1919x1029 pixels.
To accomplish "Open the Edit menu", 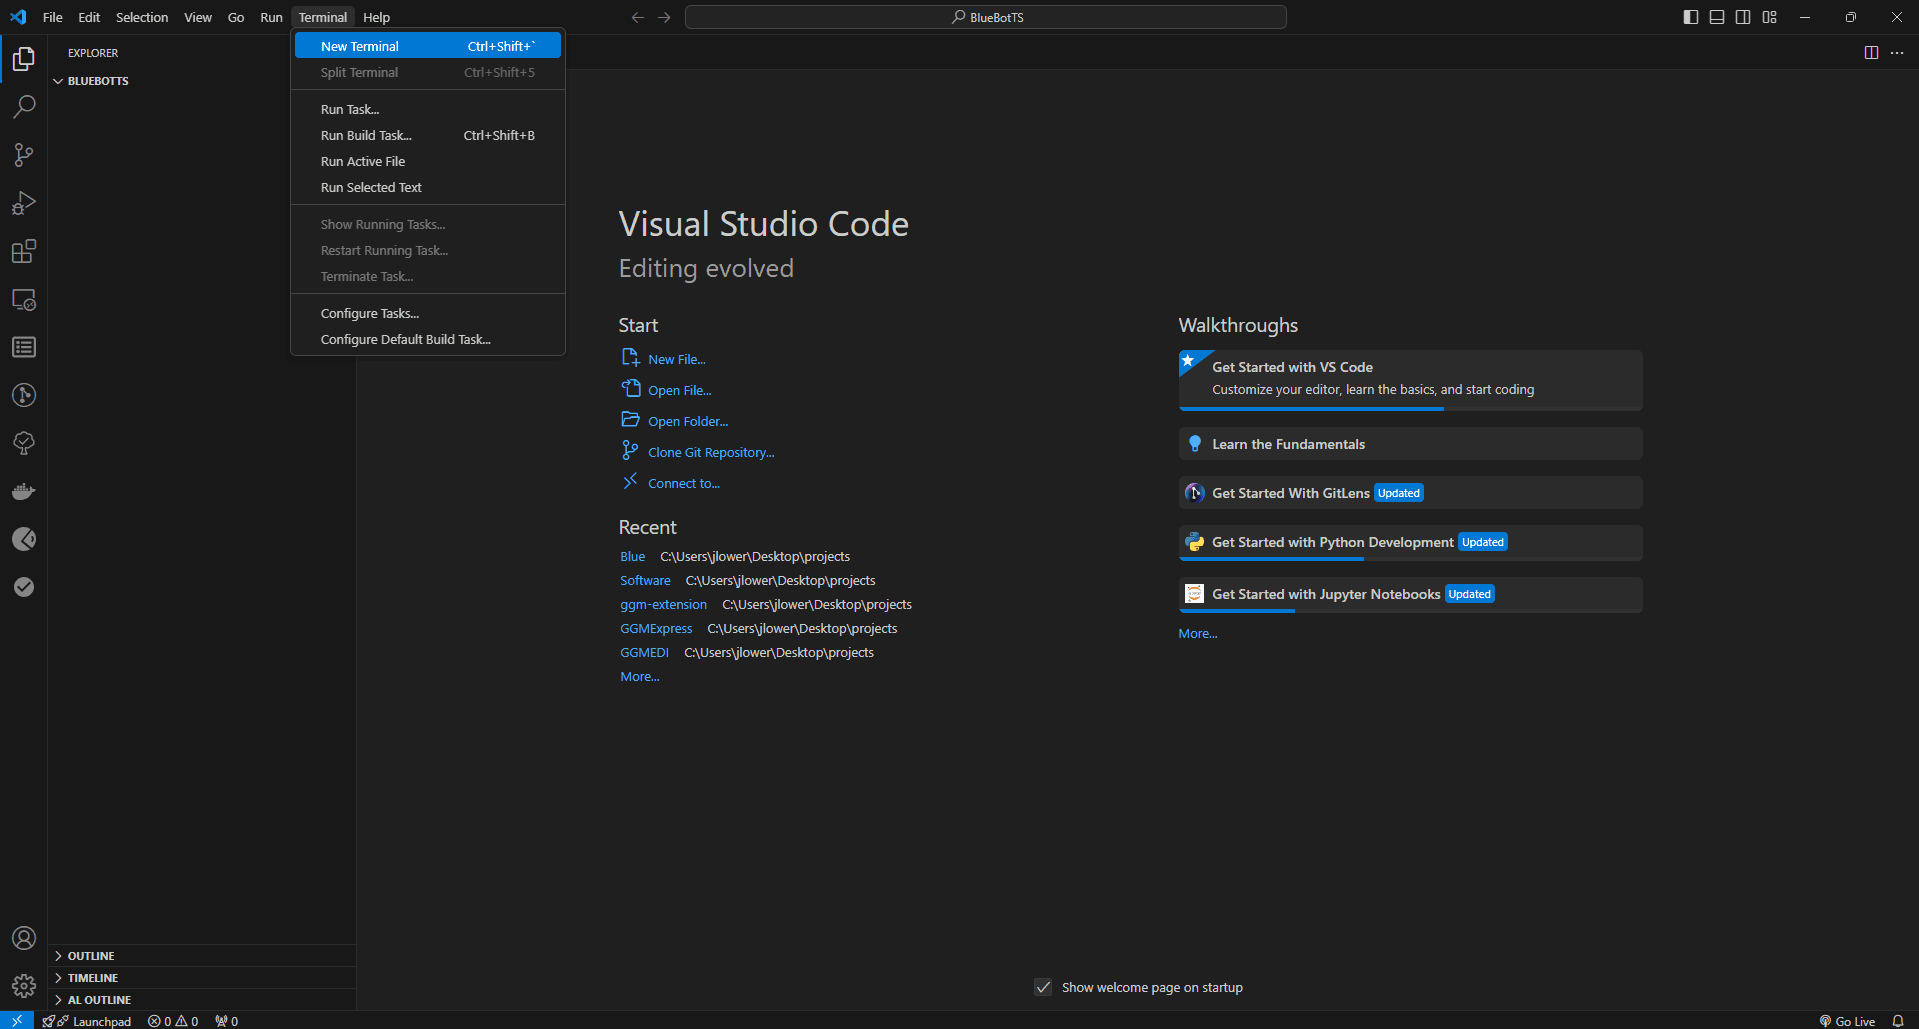I will point(89,17).
